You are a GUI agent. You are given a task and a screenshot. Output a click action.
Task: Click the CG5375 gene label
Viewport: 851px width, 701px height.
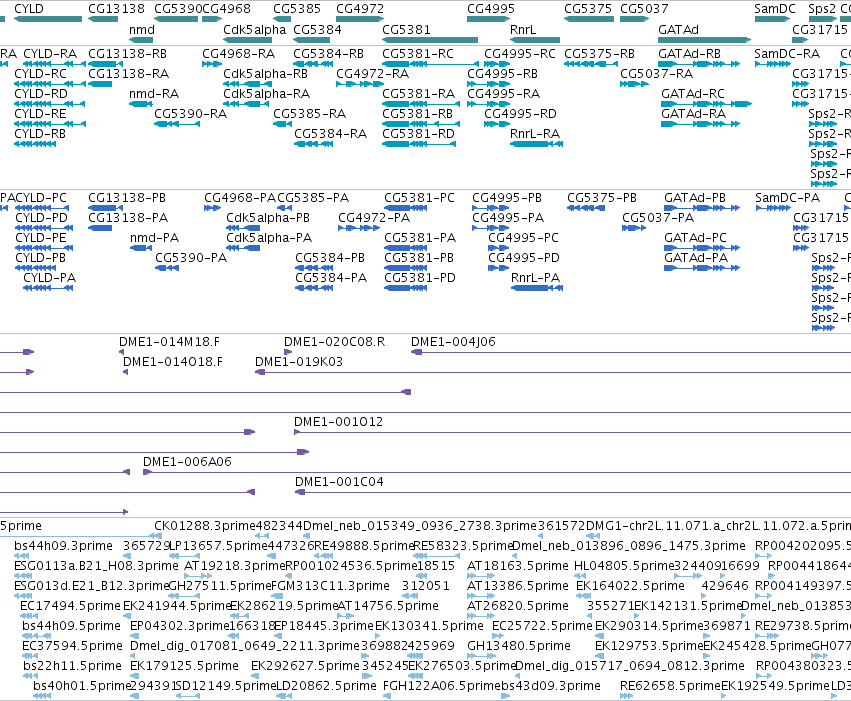point(588,9)
